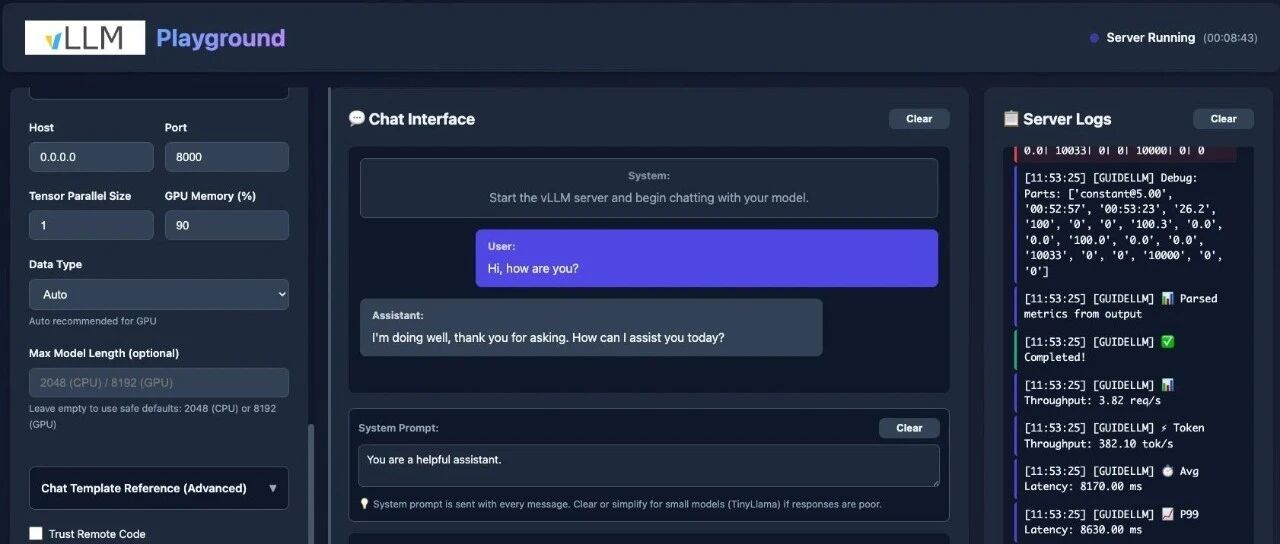Click the Server Running status dot
Image resolution: width=1280 pixels, height=544 pixels.
pyautogui.click(x=1094, y=38)
